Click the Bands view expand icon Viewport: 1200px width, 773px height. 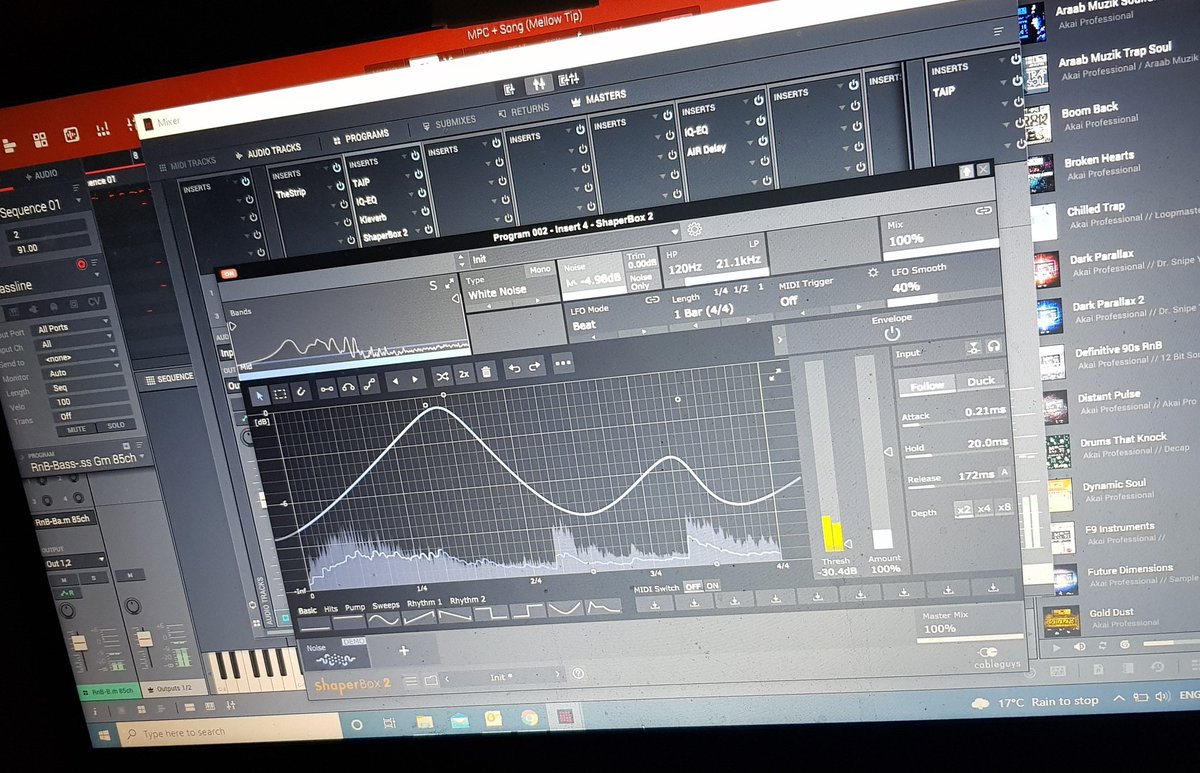click(x=449, y=284)
